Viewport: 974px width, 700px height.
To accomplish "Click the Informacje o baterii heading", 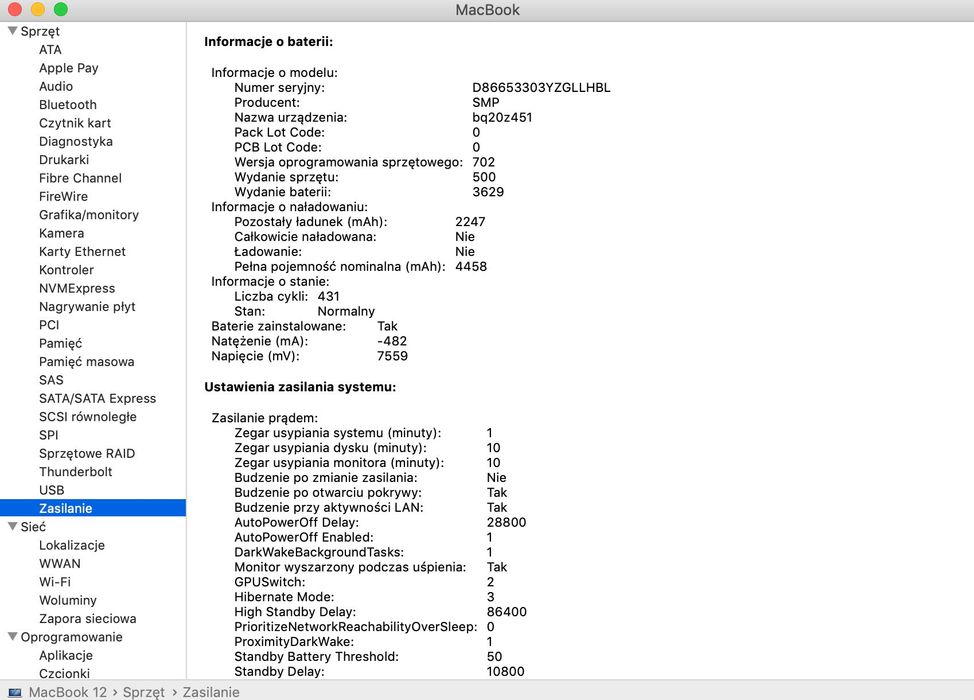I will pyautogui.click(x=269, y=42).
